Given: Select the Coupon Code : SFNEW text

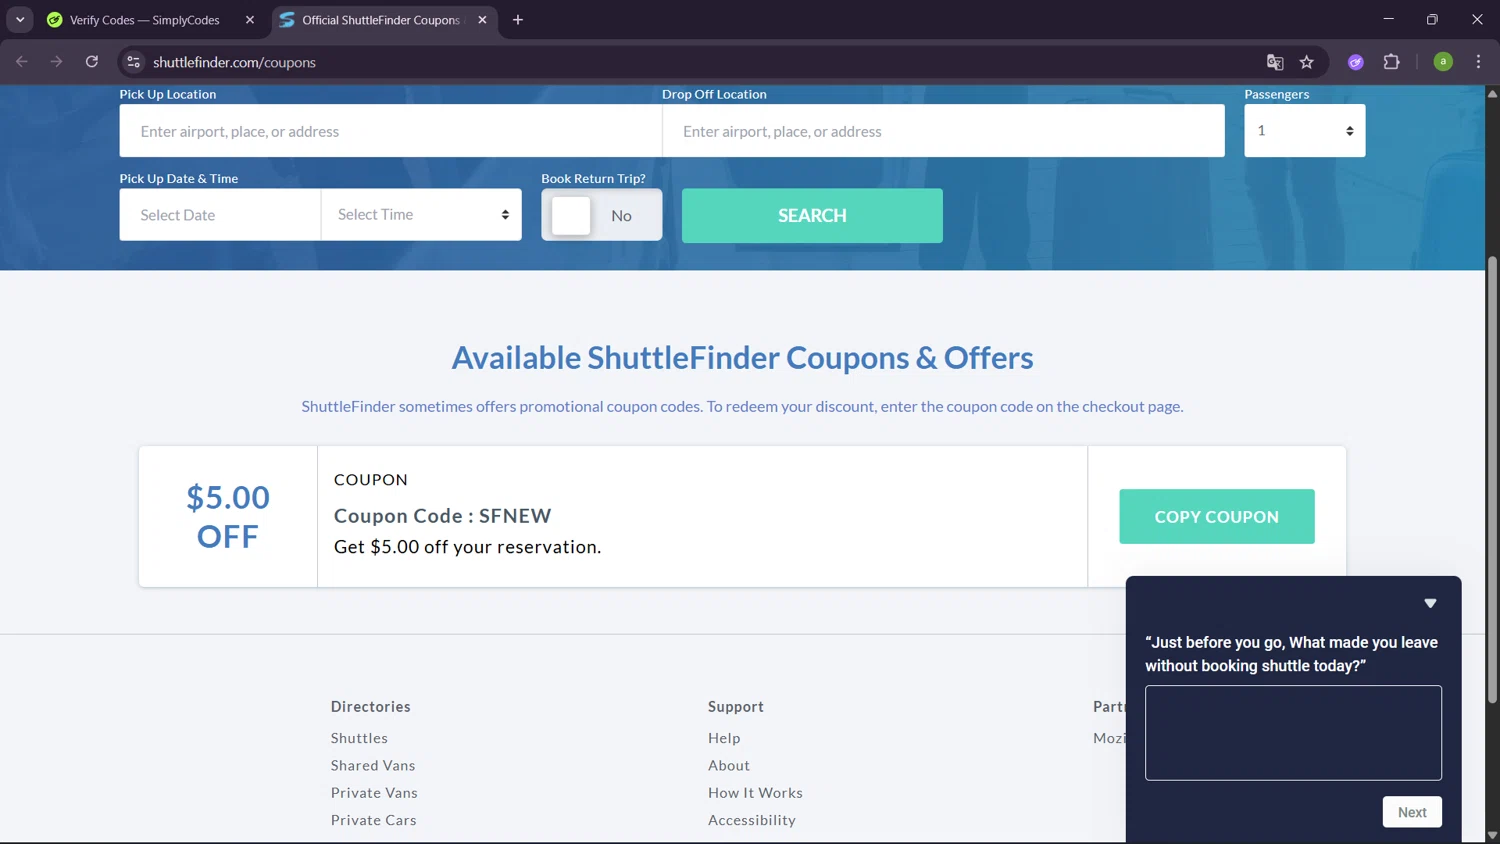Looking at the screenshot, I should click(x=443, y=516).
